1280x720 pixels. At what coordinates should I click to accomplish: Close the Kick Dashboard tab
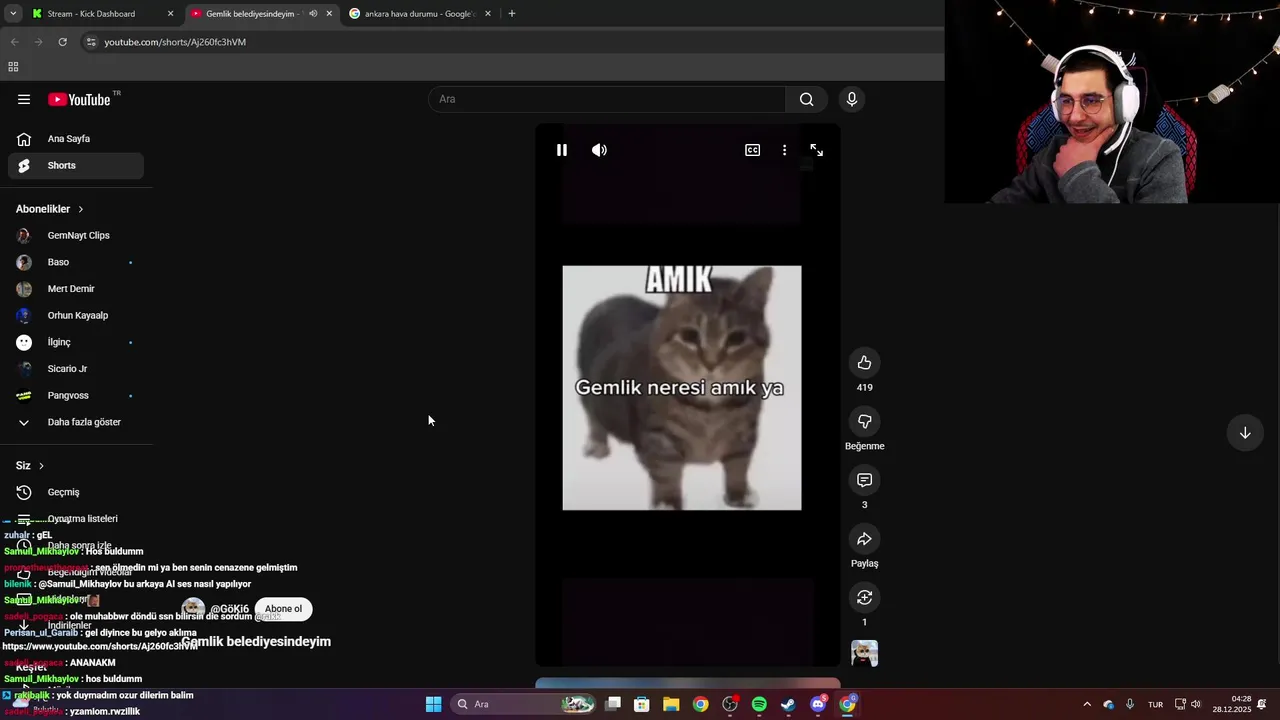(170, 14)
